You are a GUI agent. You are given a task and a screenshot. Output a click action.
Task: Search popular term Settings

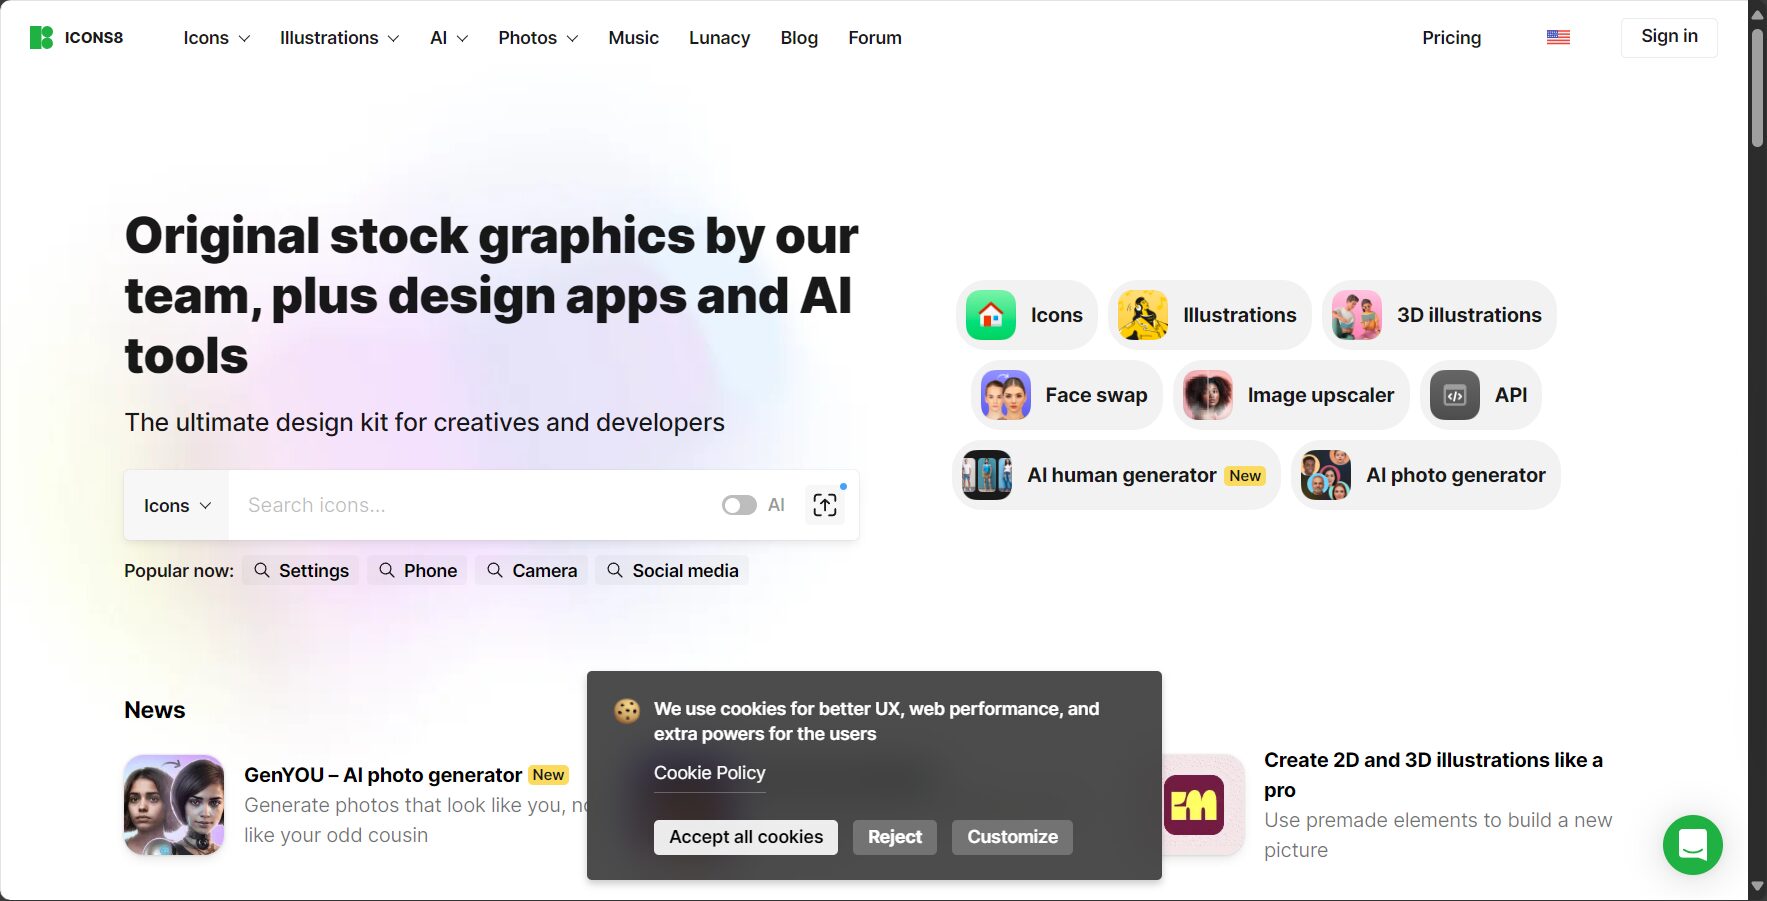(301, 570)
